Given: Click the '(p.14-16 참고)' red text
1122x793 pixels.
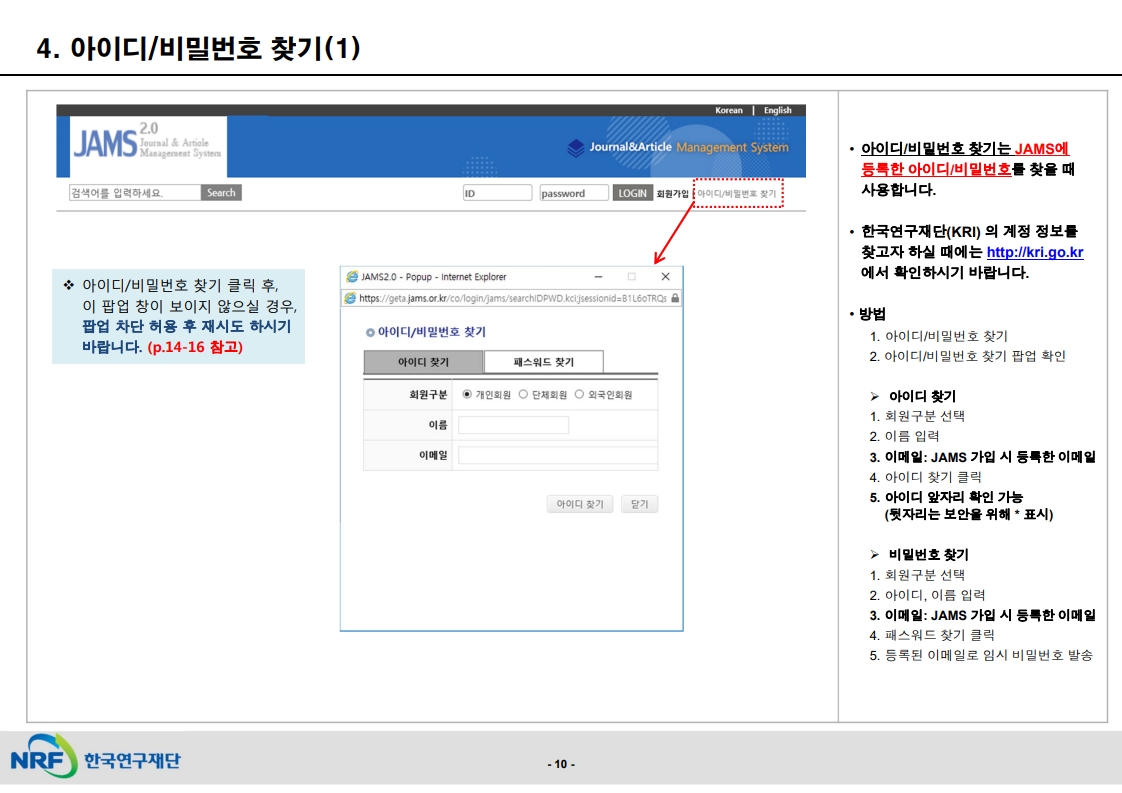Looking at the screenshot, I should tap(195, 347).
